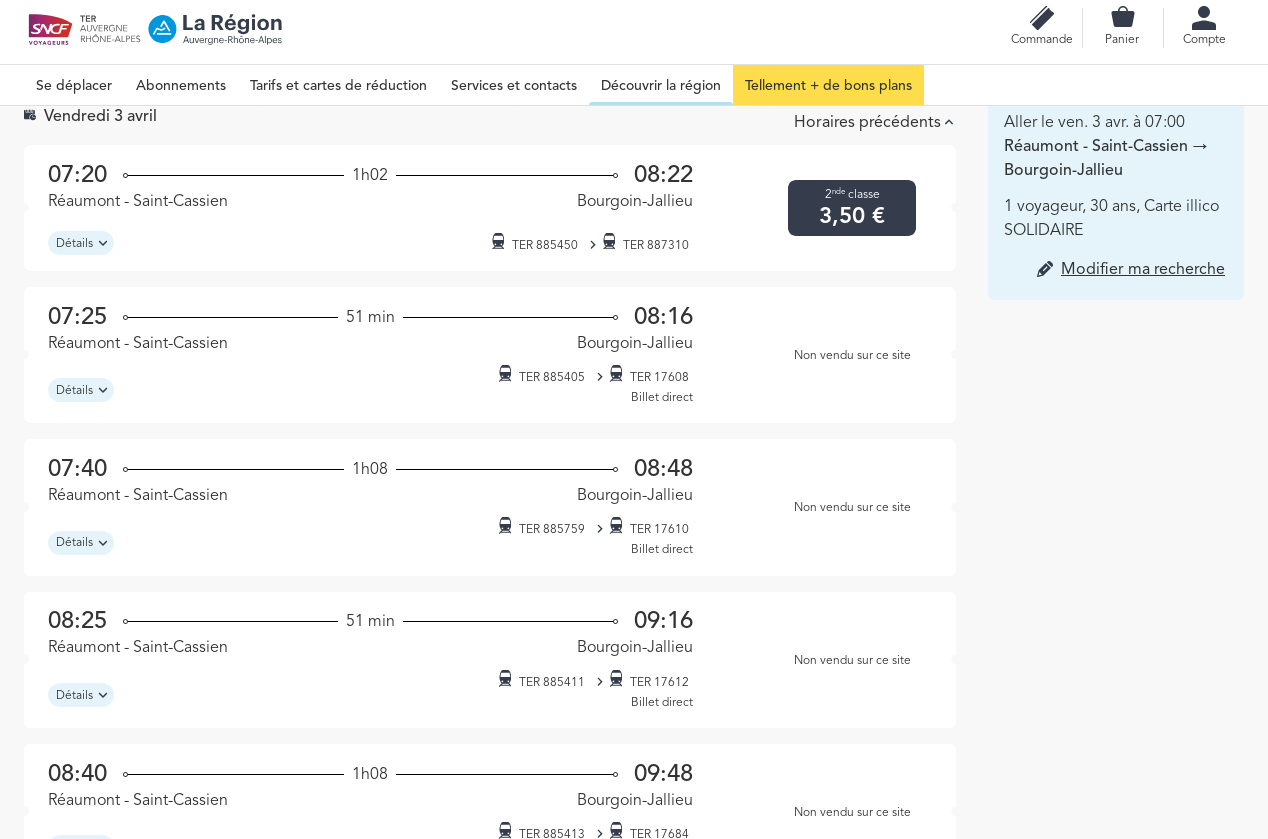Expand Détails for the 08:25 departure

[81, 695]
